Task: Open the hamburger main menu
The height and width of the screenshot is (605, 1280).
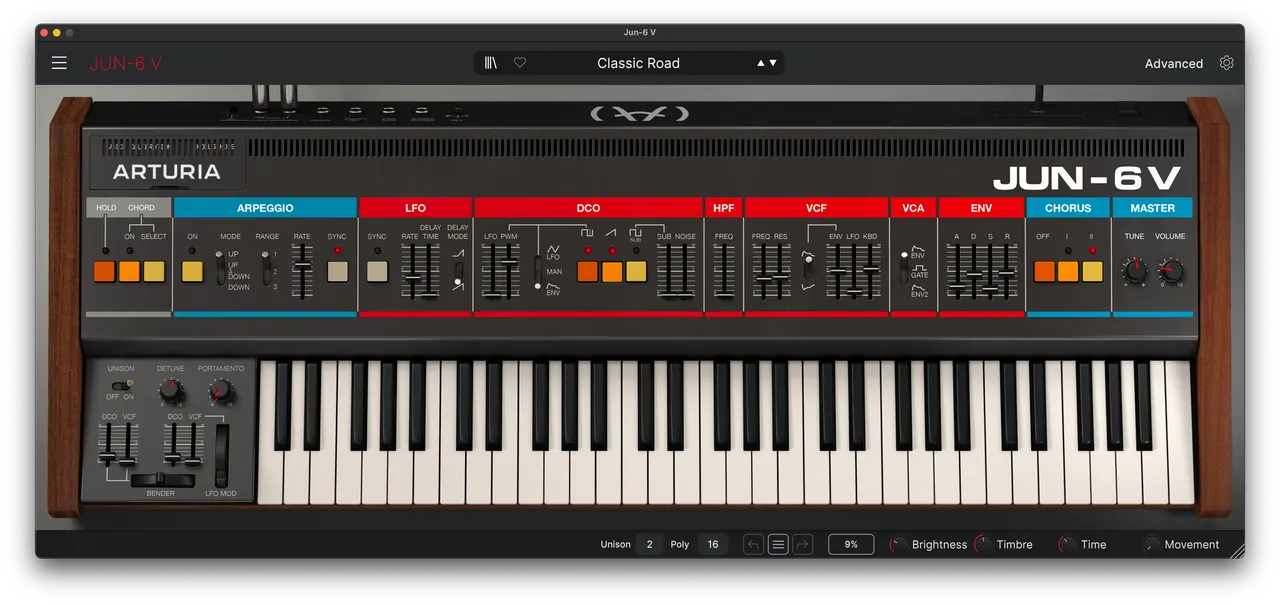Action: (x=59, y=63)
